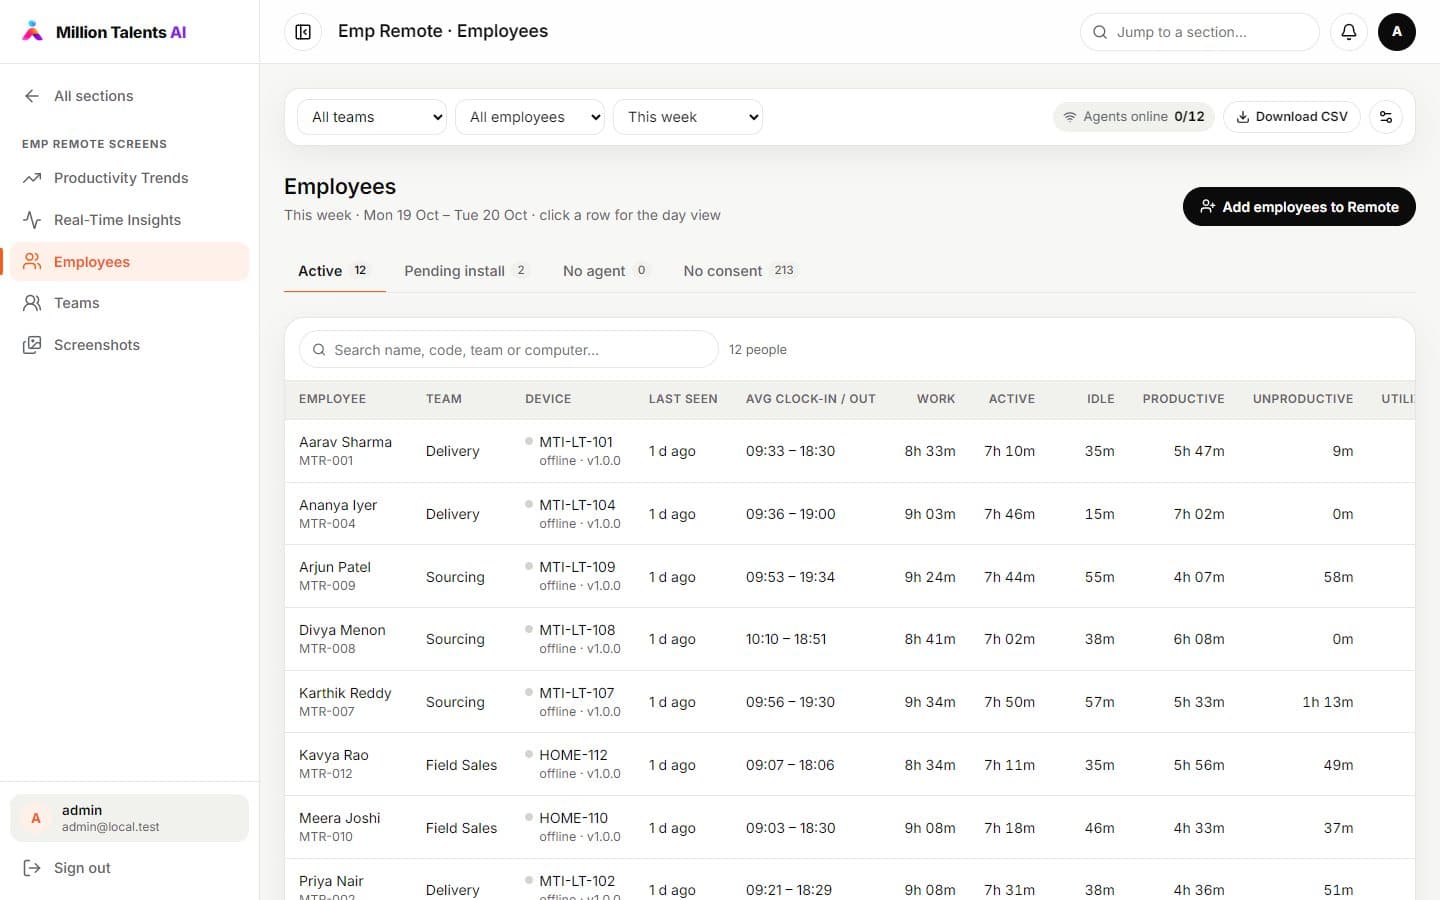
Task: Switch to the No agent tab
Action: coord(605,271)
